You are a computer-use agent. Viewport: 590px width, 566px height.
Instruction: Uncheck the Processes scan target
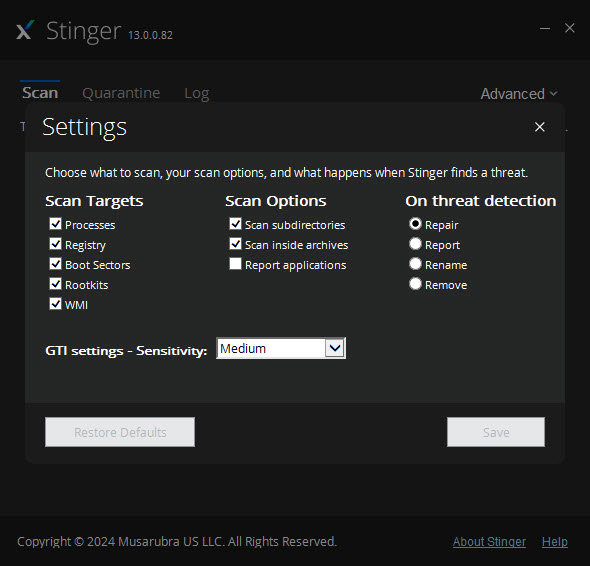tap(55, 224)
